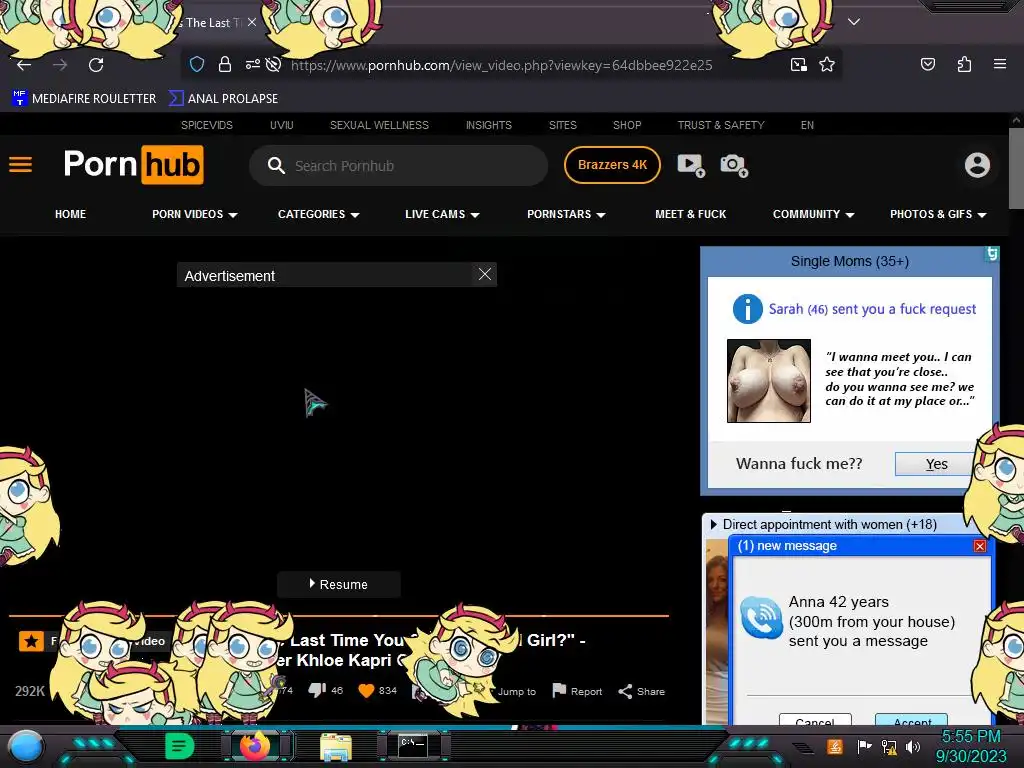Favorite the video with the heart icon
The height and width of the screenshot is (768, 1024).
366,691
